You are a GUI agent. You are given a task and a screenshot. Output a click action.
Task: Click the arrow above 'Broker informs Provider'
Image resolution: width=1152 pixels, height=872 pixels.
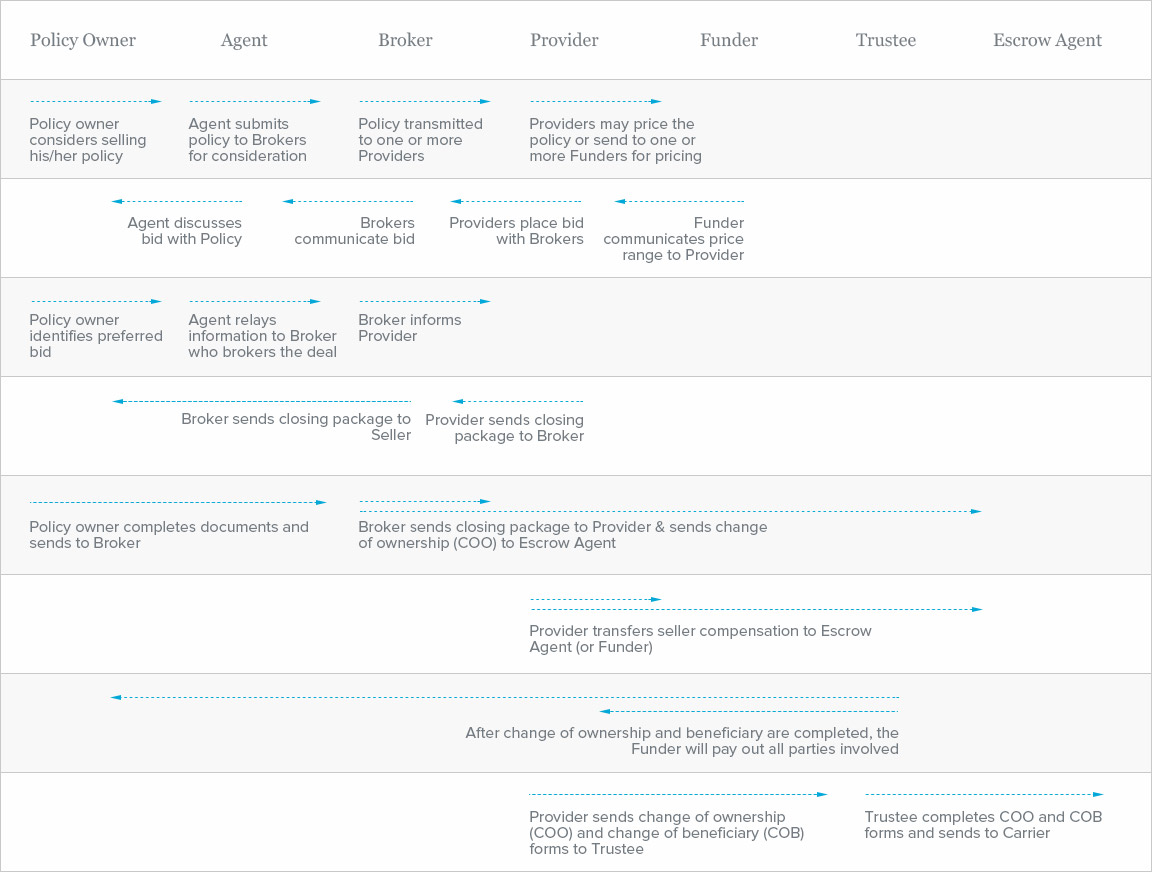click(x=424, y=301)
